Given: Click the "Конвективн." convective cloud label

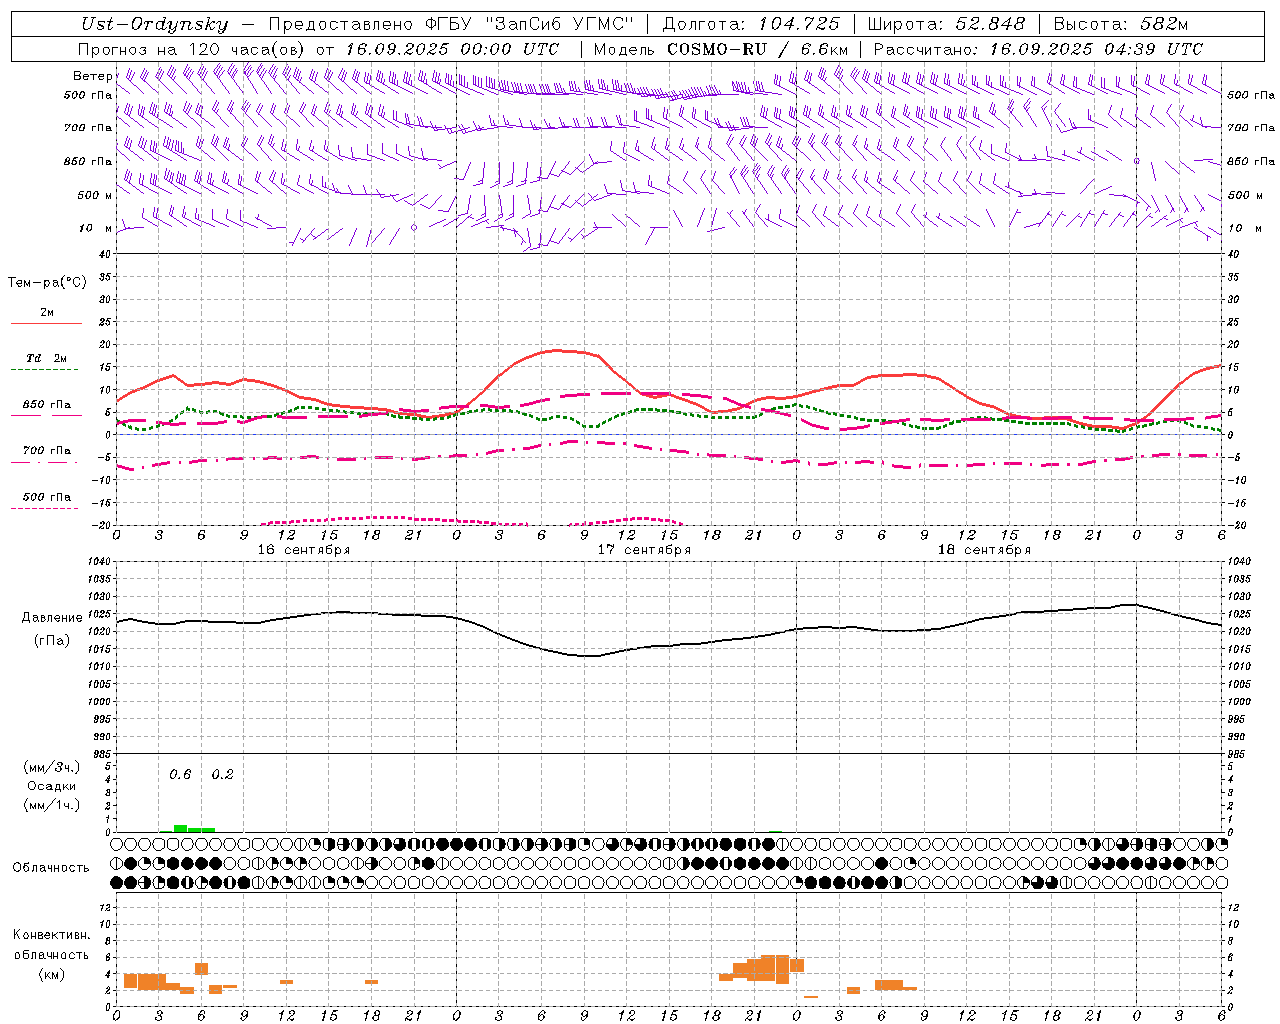Looking at the screenshot, I should click(51, 935).
